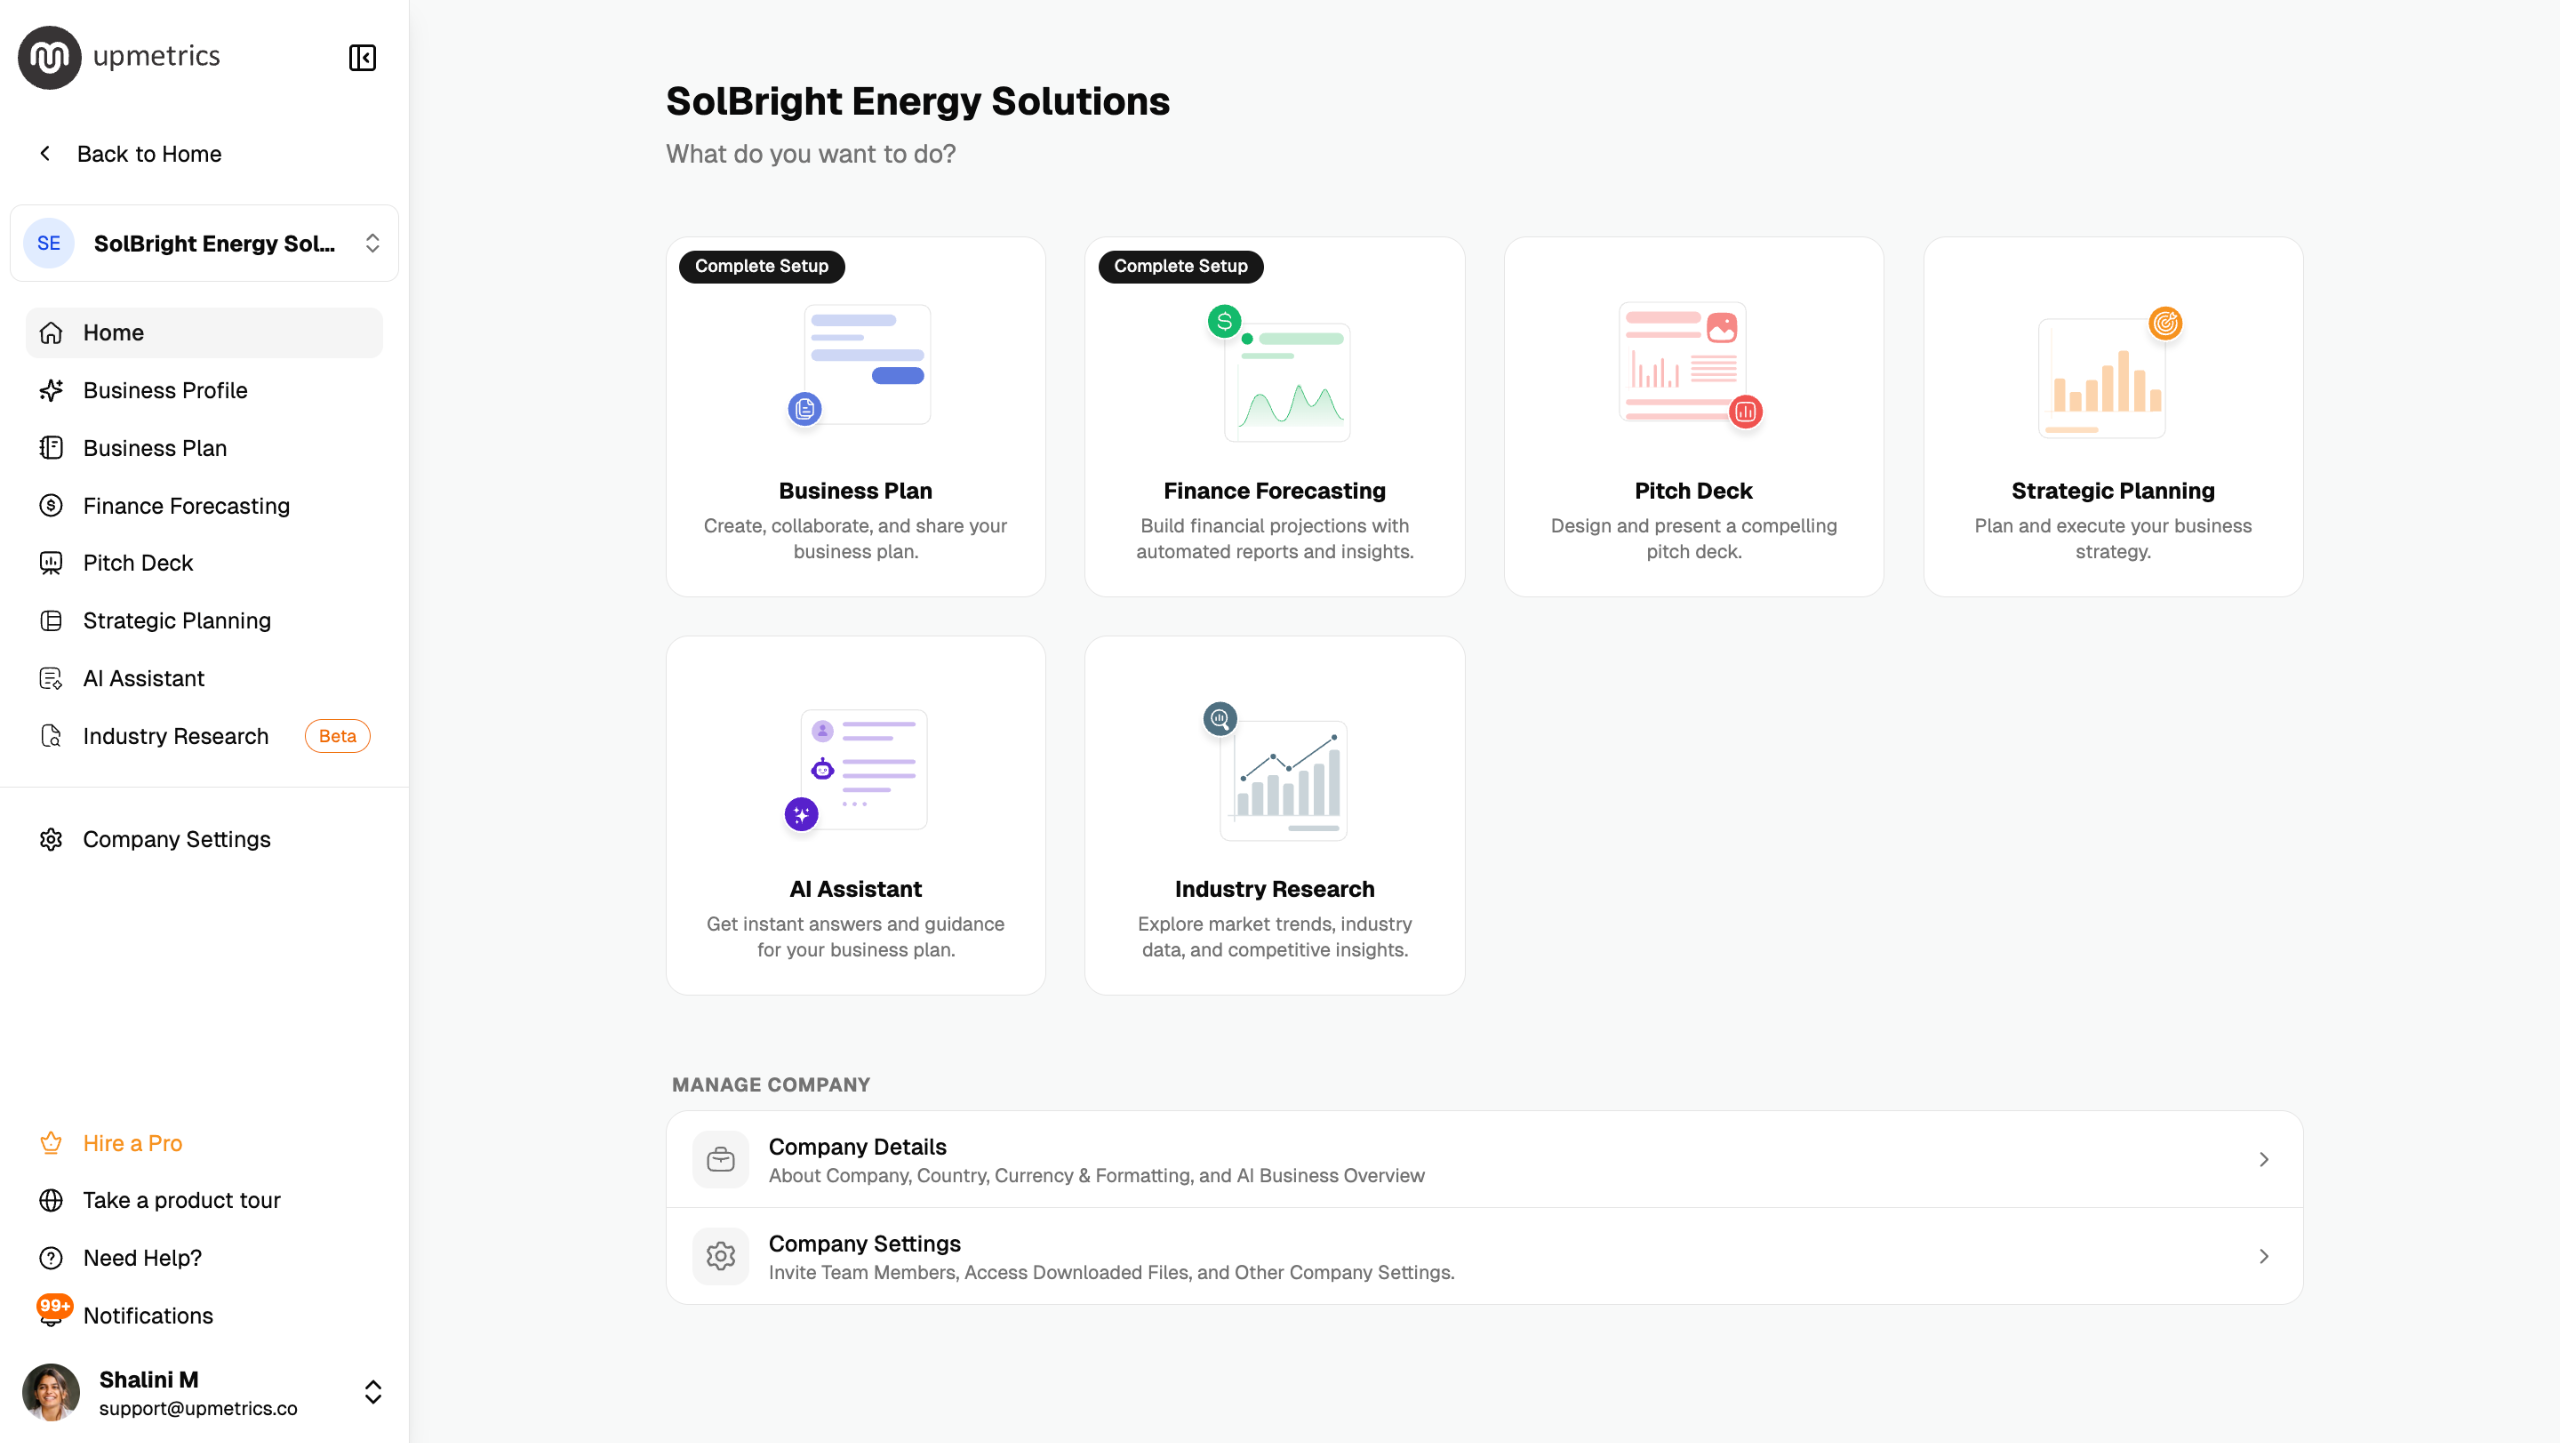The height and width of the screenshot is (1443, 2560).
Task: Open the Pitch Deck card
Action: point(1694,417)
